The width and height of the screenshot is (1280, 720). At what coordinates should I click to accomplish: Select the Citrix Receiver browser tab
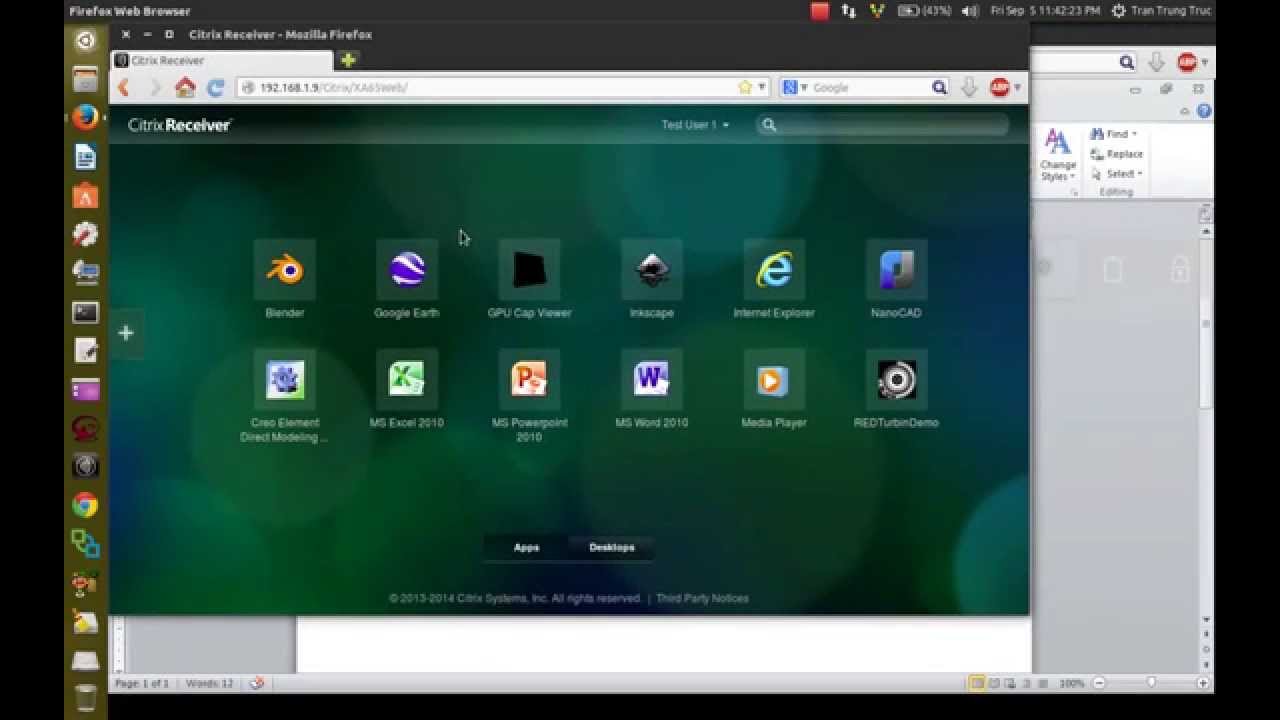click(222, 60)
